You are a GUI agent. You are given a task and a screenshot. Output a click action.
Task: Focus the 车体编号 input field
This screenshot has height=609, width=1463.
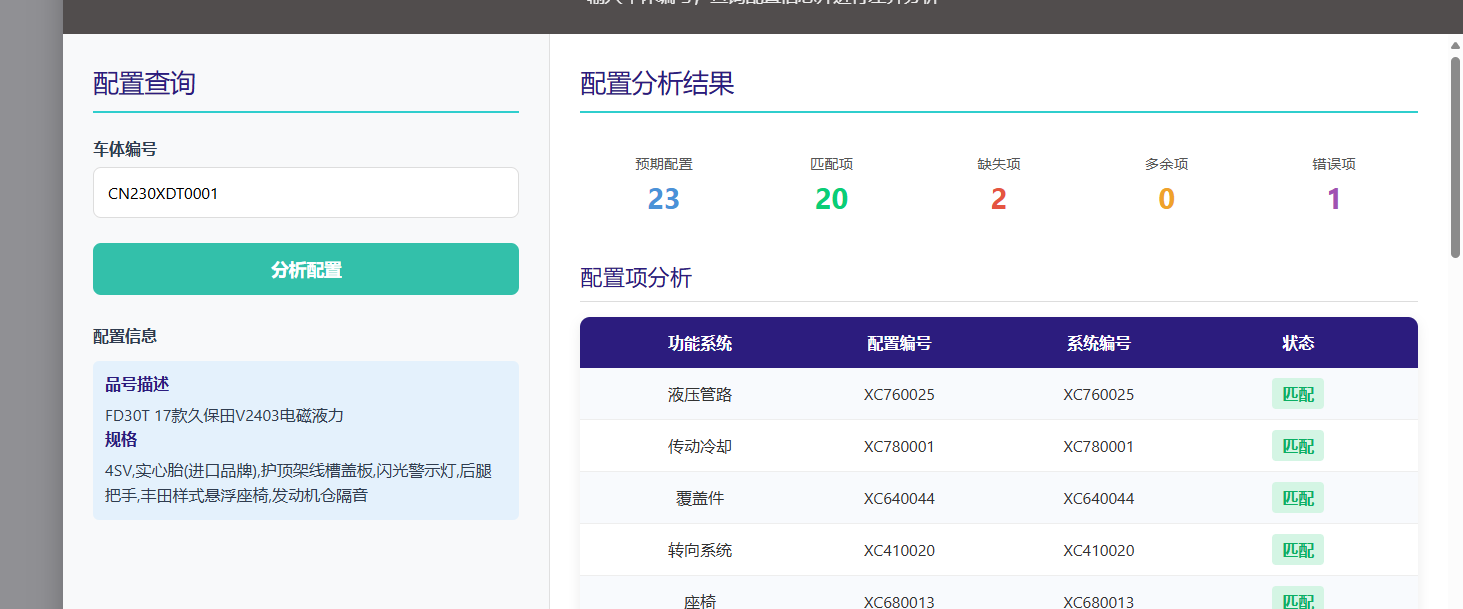(305, 193)
